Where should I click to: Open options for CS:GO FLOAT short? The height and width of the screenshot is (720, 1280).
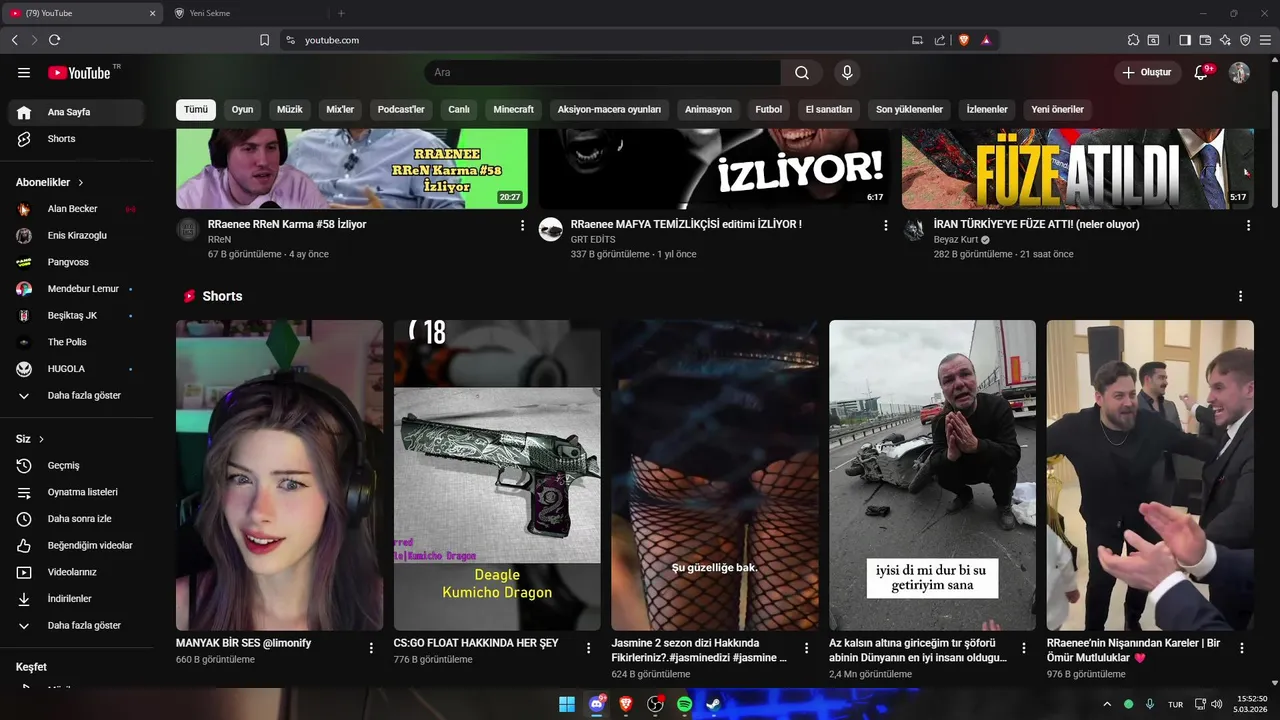[x=588, y=648]
